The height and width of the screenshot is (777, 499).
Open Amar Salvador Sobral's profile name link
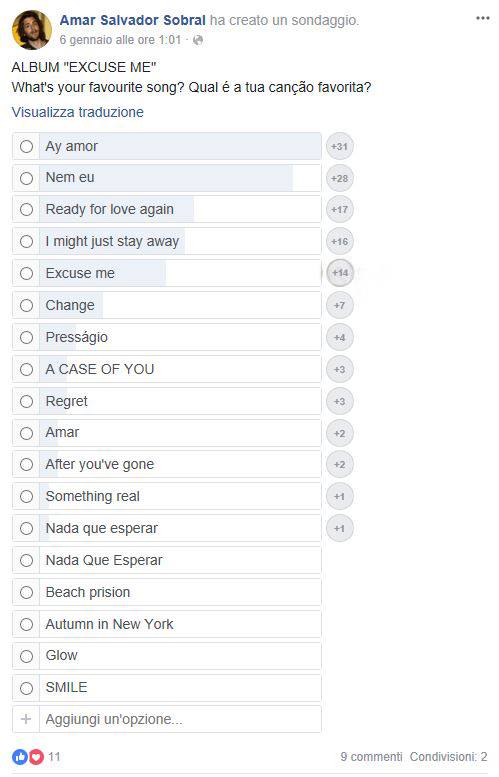click(133, 20)
